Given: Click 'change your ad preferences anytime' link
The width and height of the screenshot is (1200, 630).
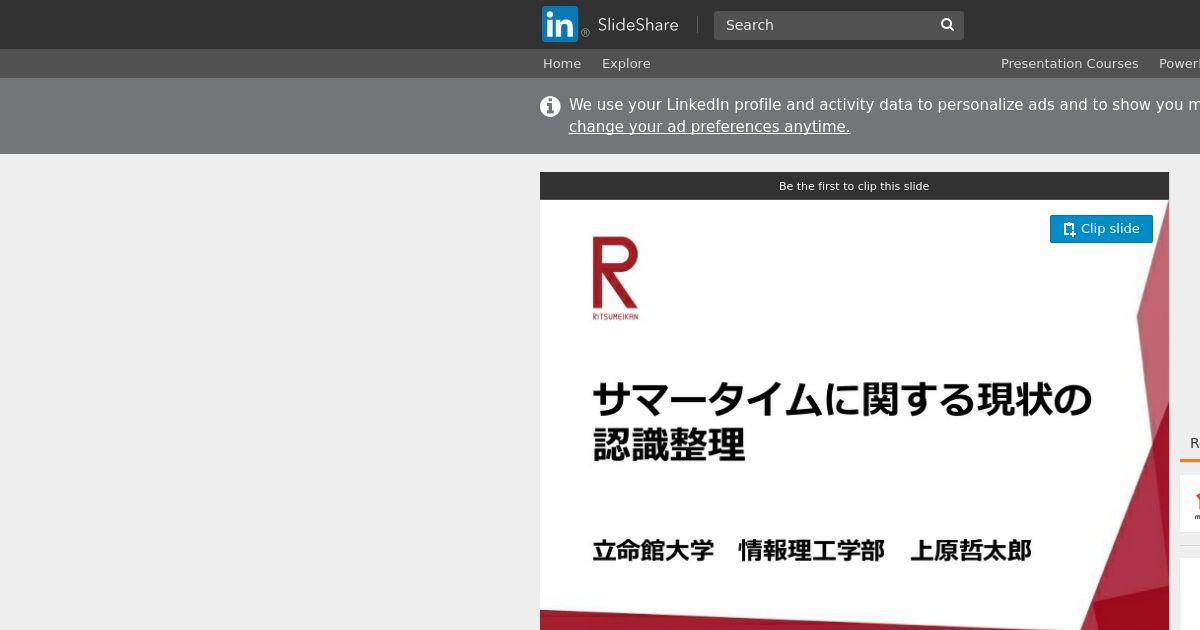Looking at the screenshot, I should point(709,127).
